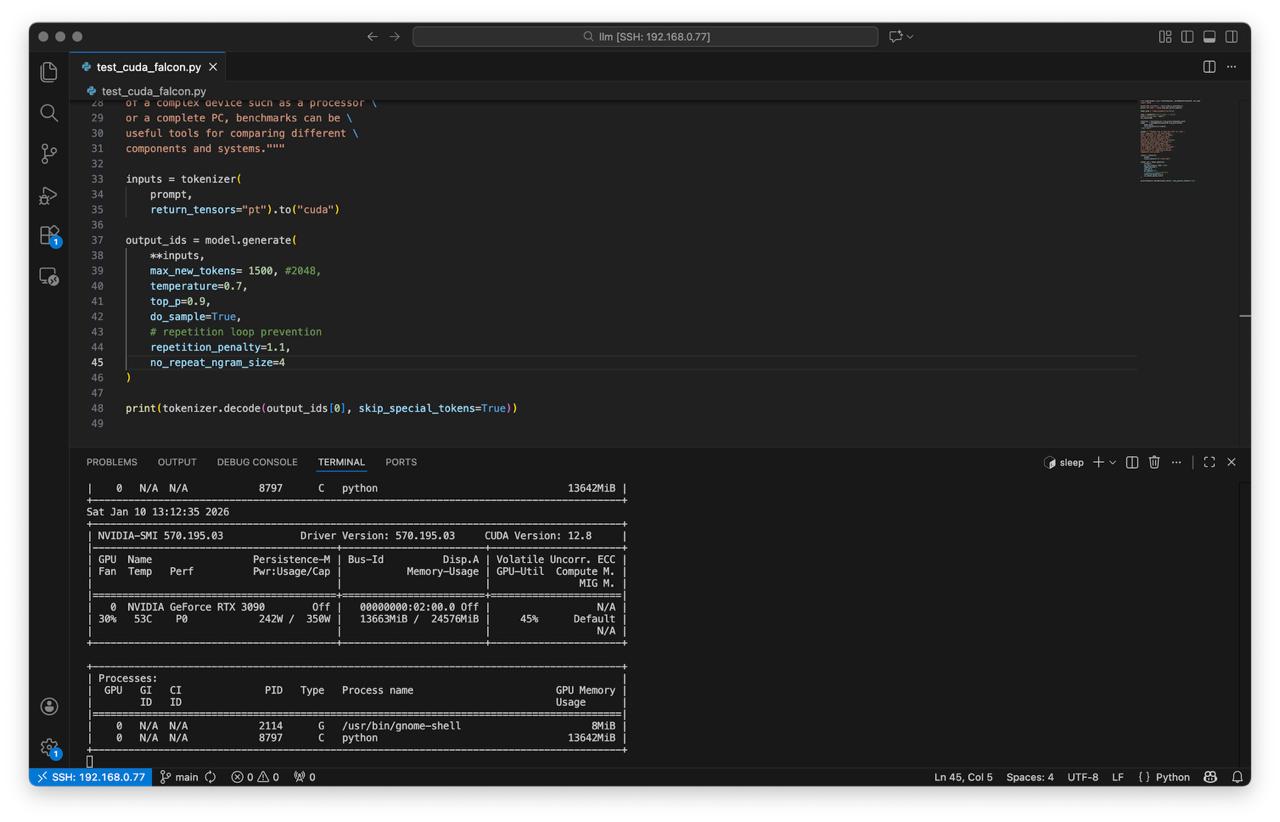Toggle the primary side bar visibility
The width and height of the screenshot is (1280, 822).
click(1187, 37)
